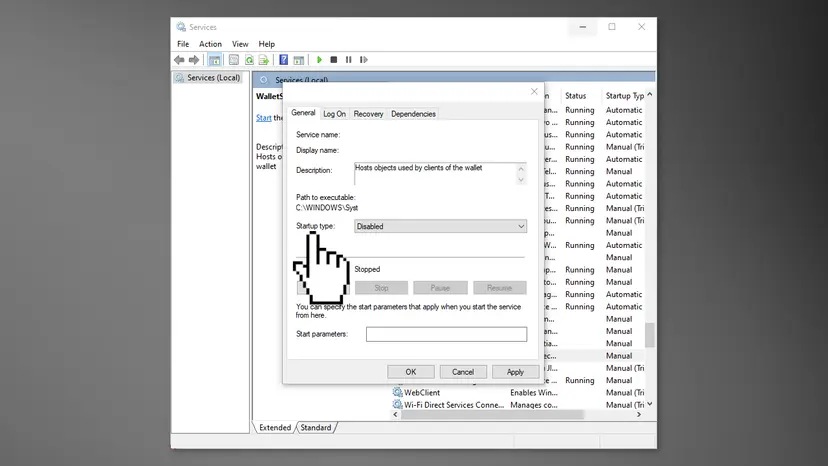
Task: Click the gear icon beside WebClient
Action: (398, 392)
